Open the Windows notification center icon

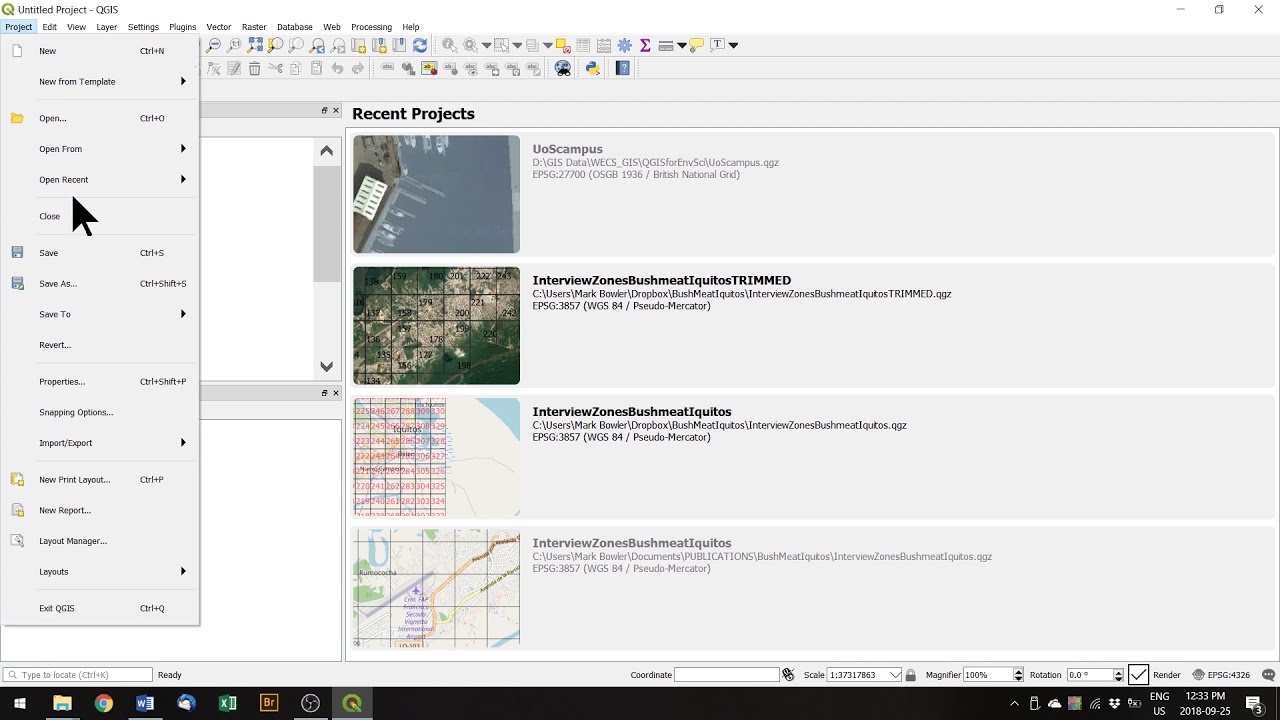click(1256, 703)
